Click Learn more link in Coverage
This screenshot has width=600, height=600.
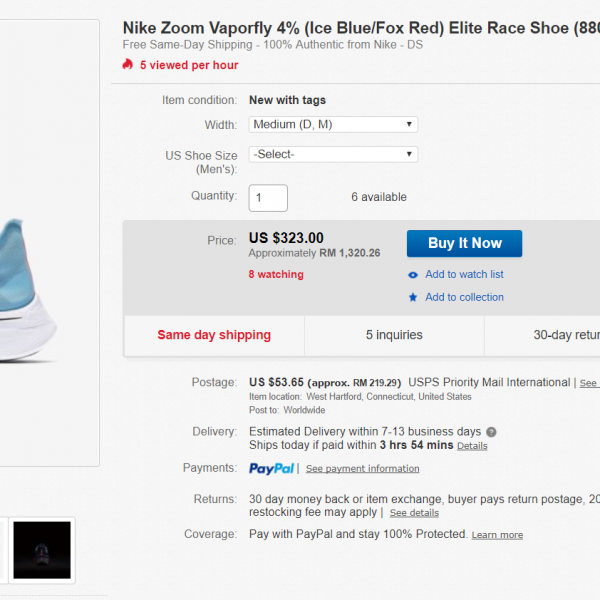click(497, 535)
